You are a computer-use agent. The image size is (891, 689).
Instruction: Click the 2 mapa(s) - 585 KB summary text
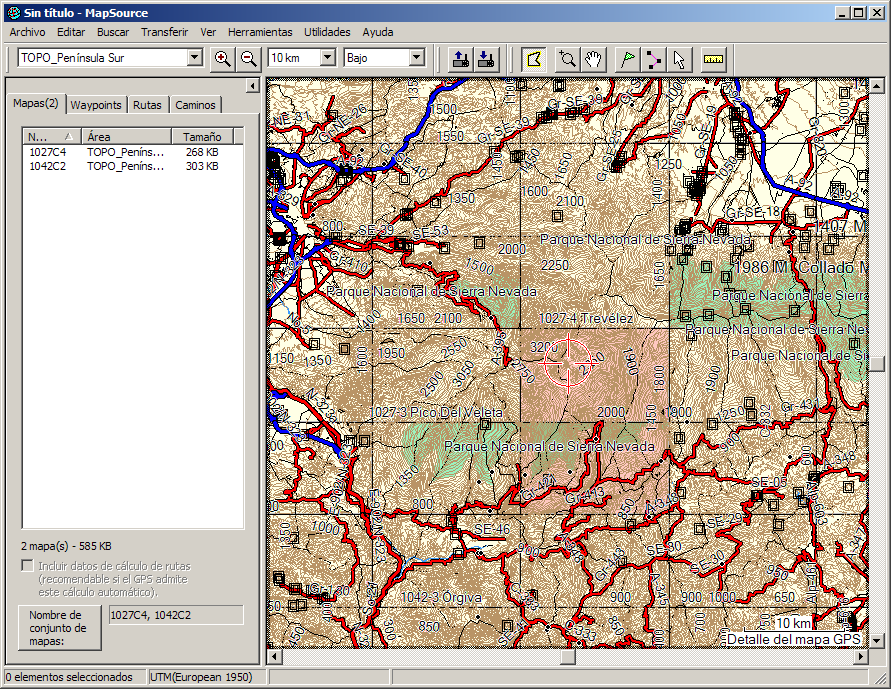tap(66, 546)
